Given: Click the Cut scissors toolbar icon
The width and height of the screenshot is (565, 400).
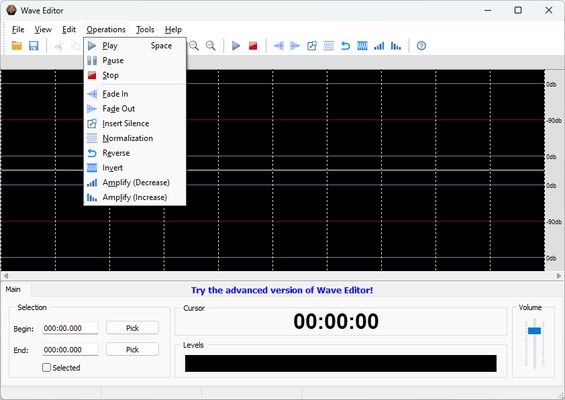Looking at the screenshot, I should point(59,46).
